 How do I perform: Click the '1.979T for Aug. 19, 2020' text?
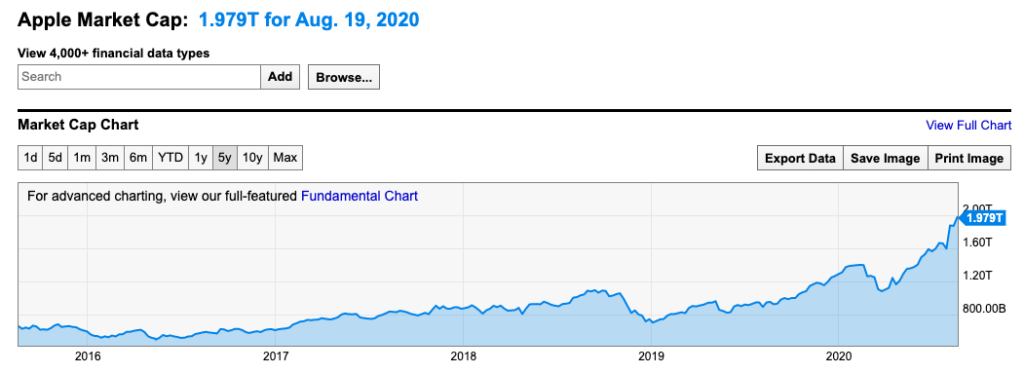309,20
